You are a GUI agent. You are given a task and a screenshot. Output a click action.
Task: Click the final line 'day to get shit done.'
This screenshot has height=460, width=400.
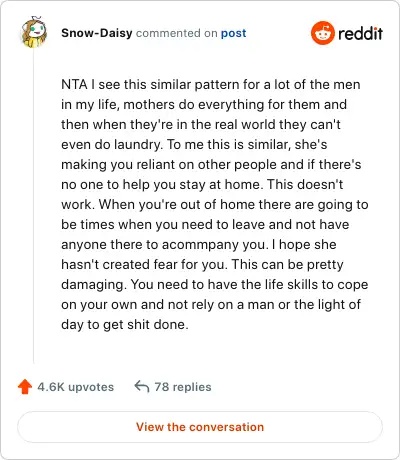[125, 325]
